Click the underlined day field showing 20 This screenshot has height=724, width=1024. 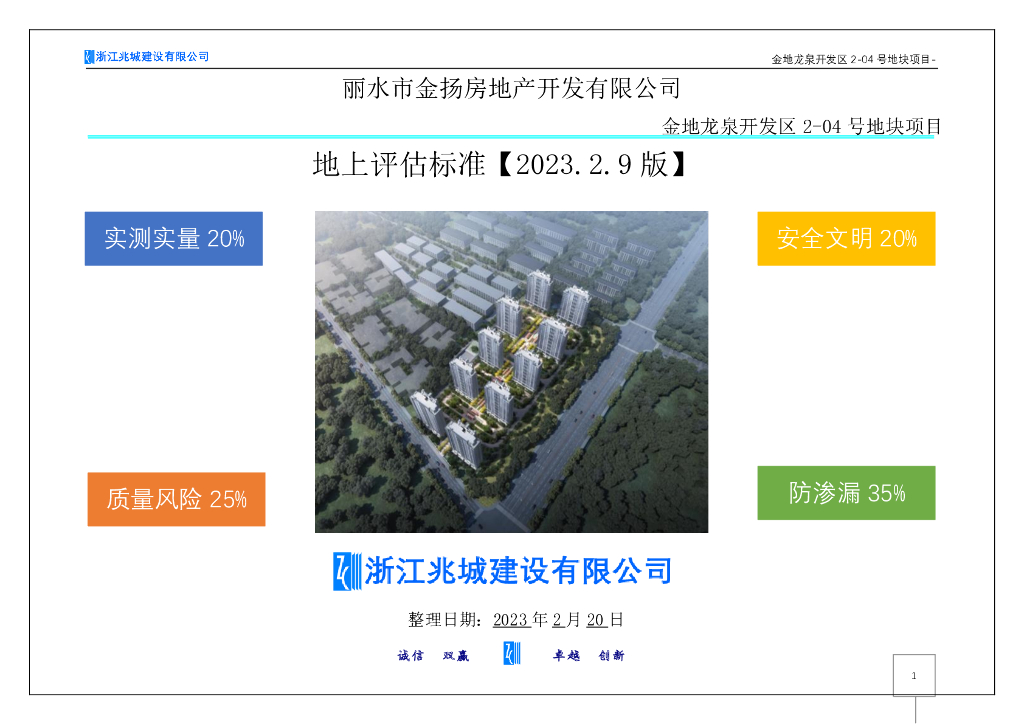tap(597, 619)
